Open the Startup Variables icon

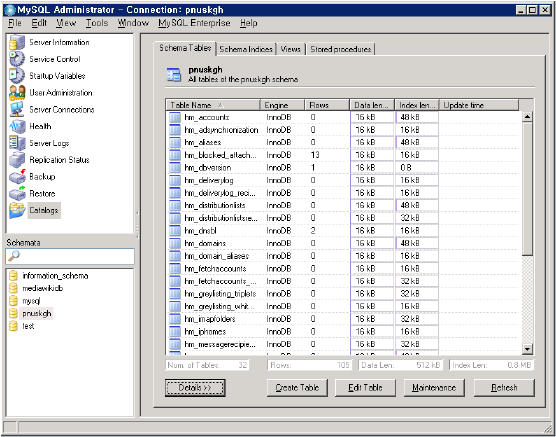coord(17,76)
